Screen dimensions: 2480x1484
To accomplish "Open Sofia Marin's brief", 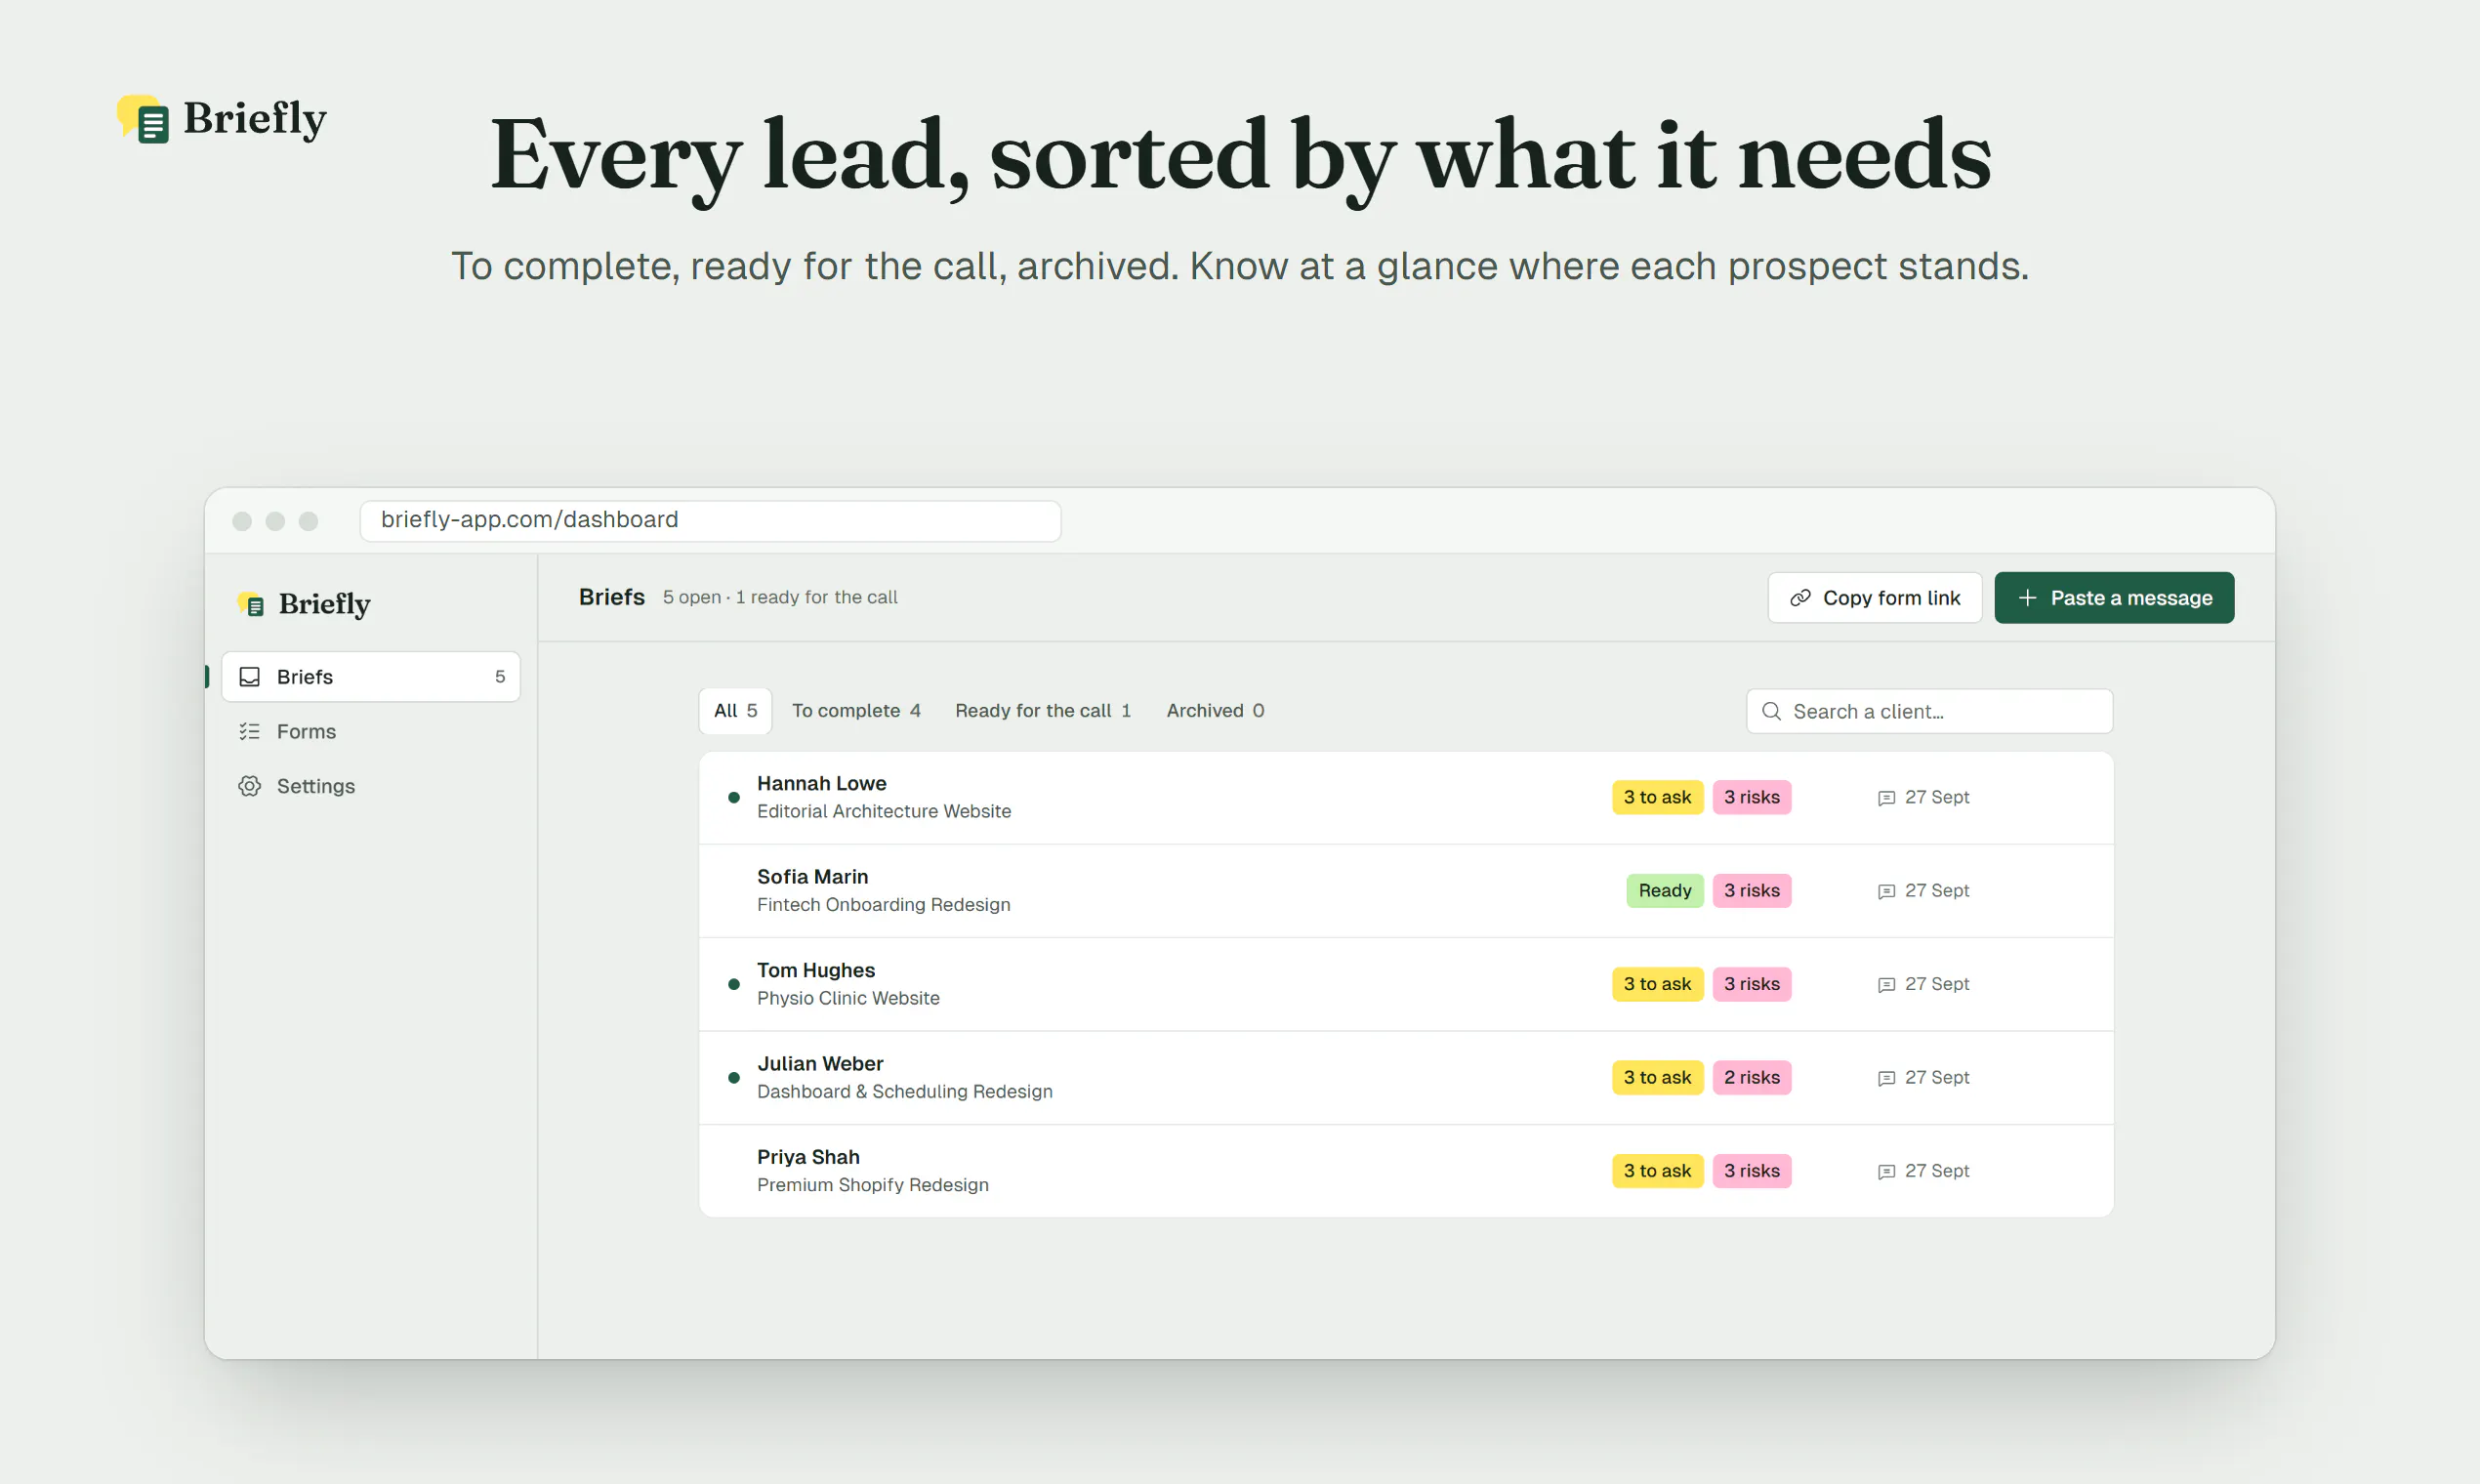I will pyautogui.click(x=1406, y=891).
